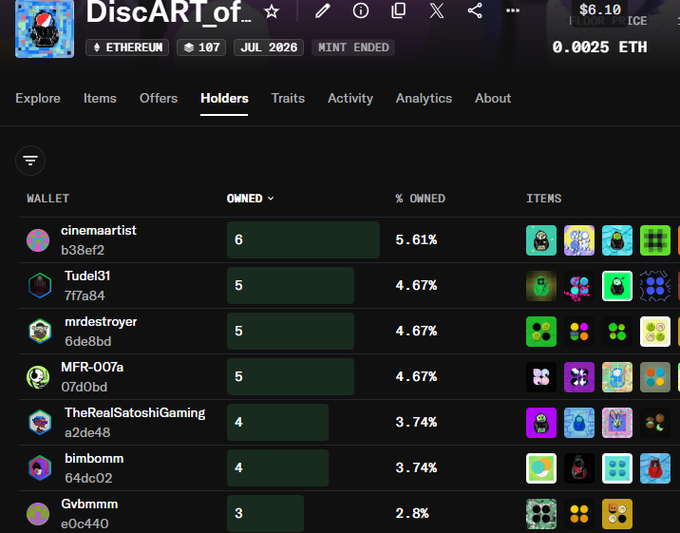
Task: Click the 5.61% owned value
Action: (416, 240)
